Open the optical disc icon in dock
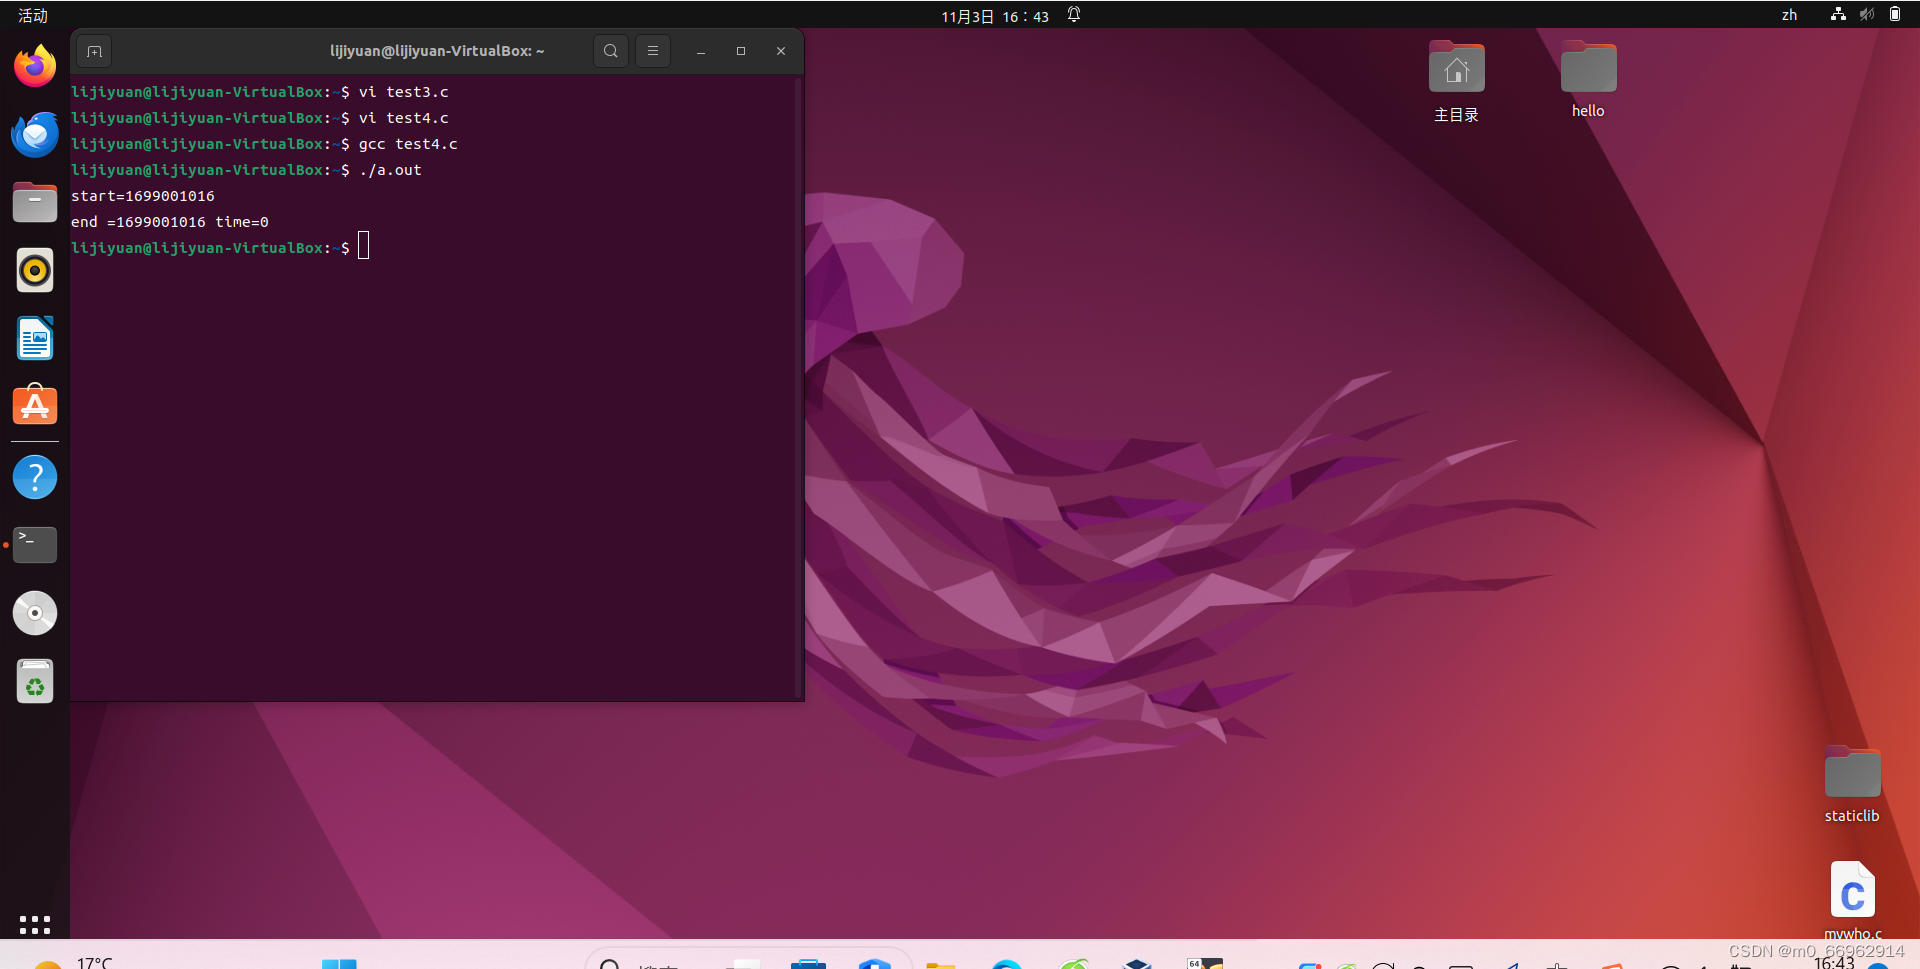 click(x=35, y=613)
